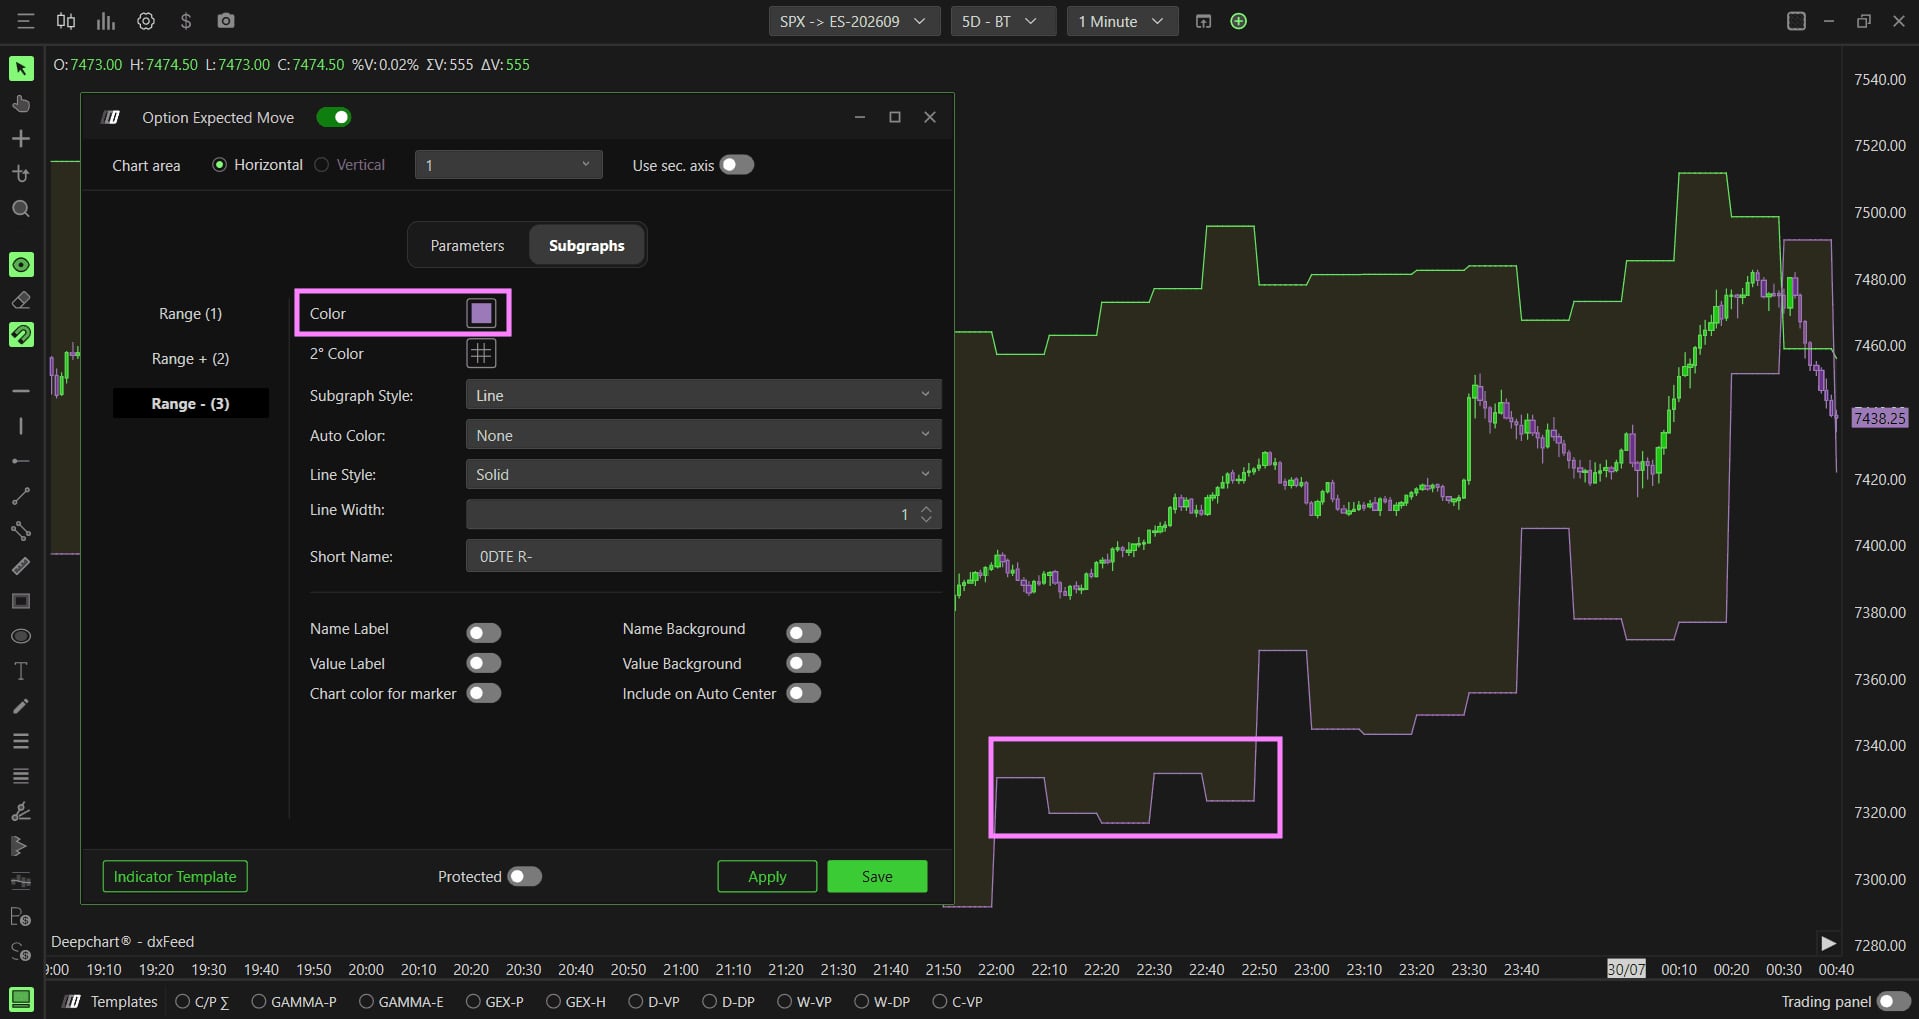Click the candlestick chart type icon

pos(66,21)
